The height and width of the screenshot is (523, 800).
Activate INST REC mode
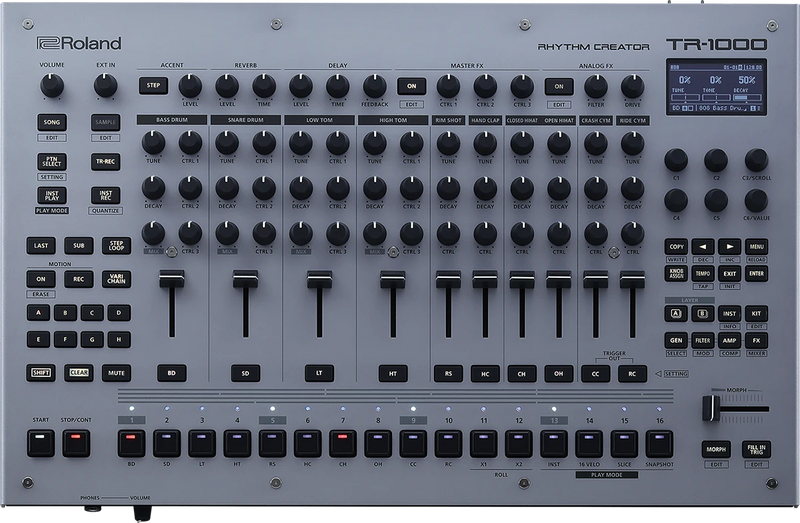coord(106,195)
